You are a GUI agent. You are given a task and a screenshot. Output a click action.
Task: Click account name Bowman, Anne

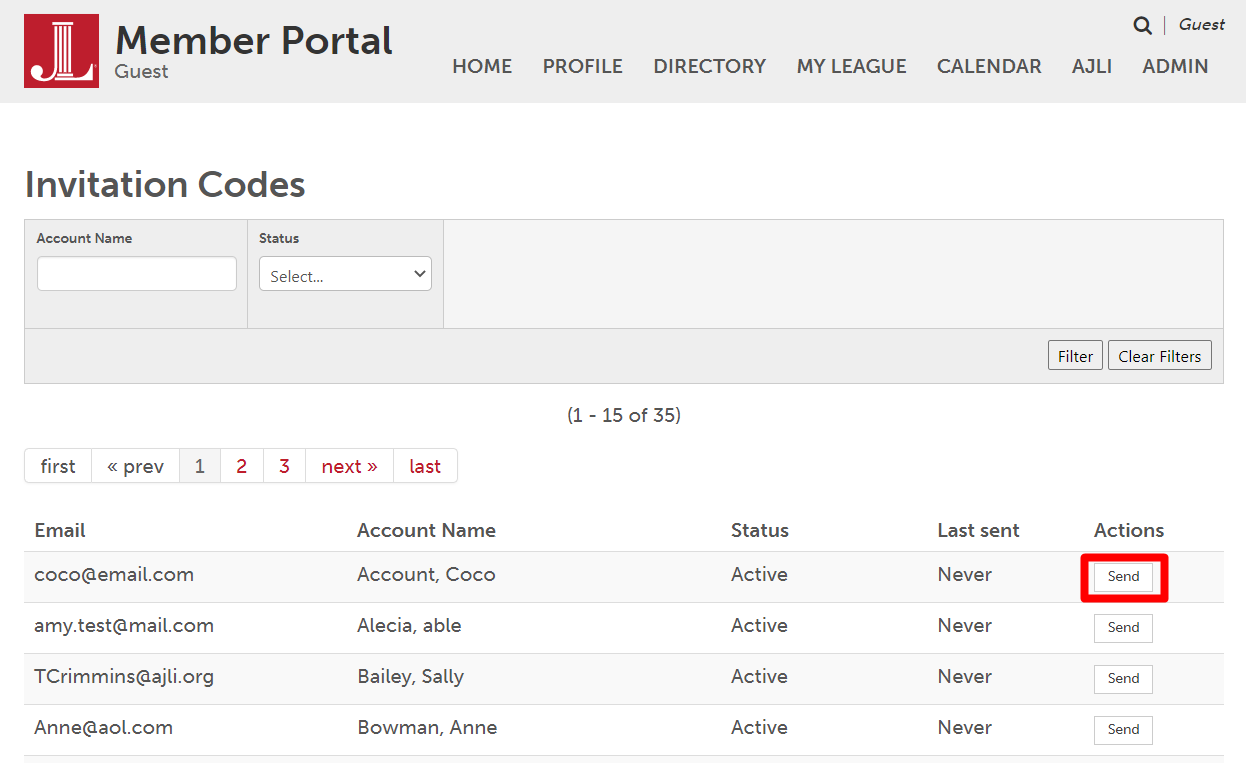pos(427,728)
